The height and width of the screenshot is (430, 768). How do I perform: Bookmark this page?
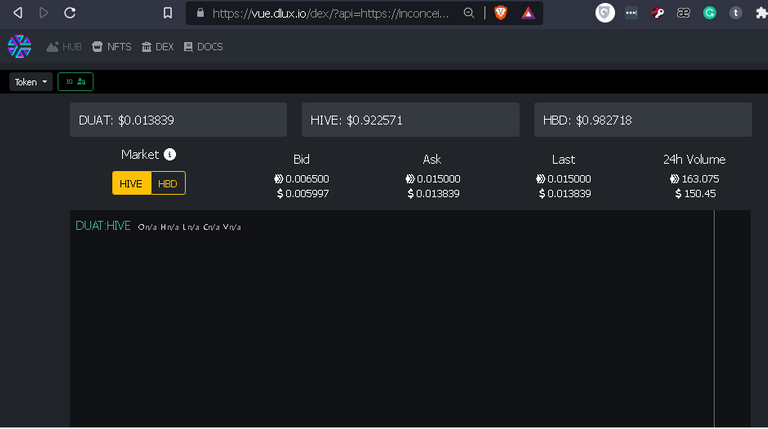click(x=168, y=13)
